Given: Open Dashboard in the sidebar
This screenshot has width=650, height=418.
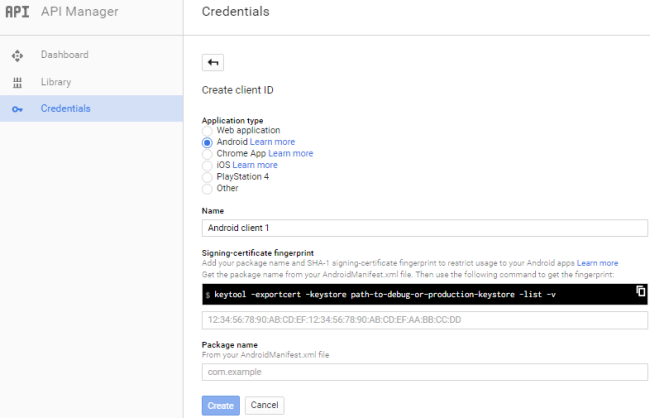Looking at the screenshot, I should coord(64,55).
